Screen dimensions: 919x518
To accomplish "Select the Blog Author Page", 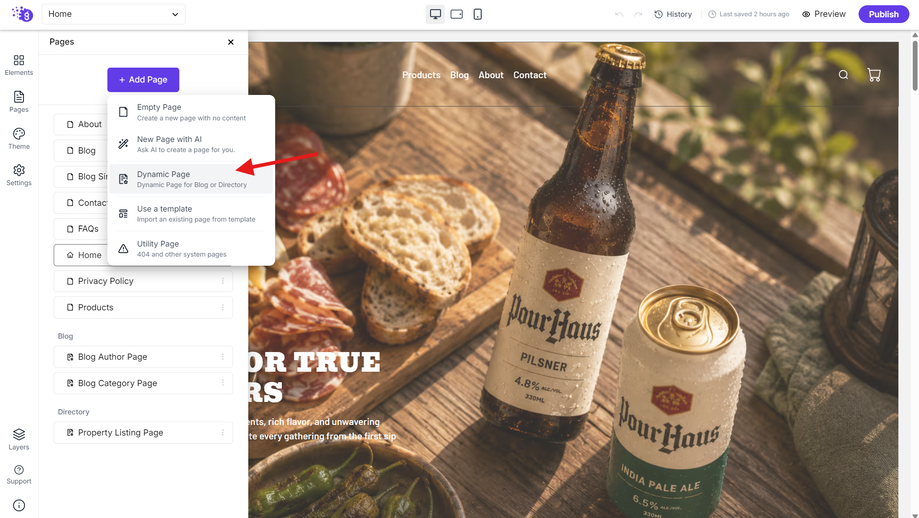I will point(143,357).
